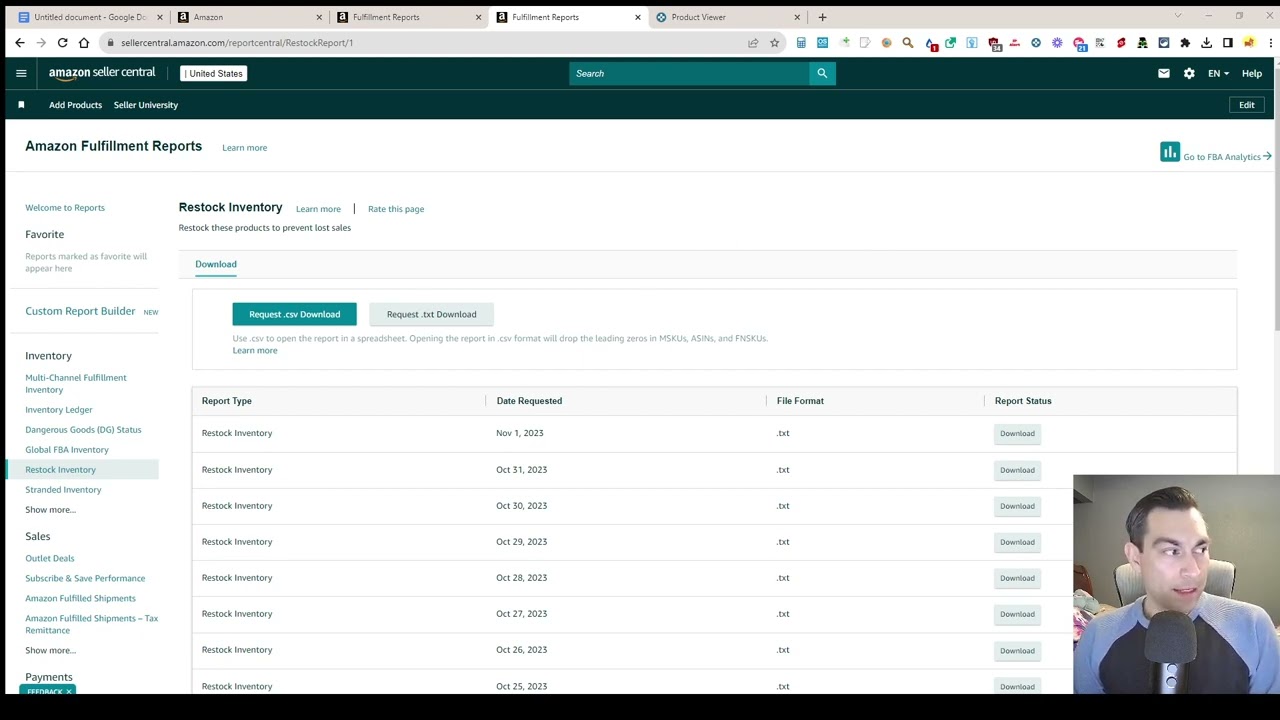
Task: Bookmark this page with the star icon
Action: [x=774, y=43]
